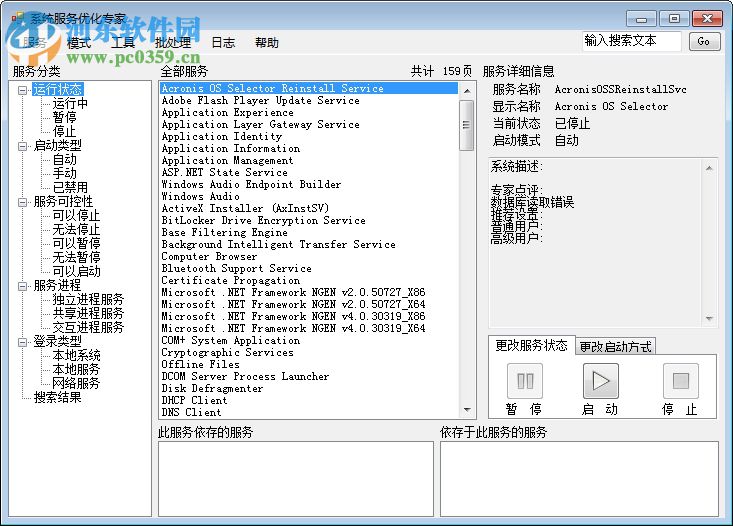Open the 模式 menu
The image size is (733, 526).
tap(79, 43)
